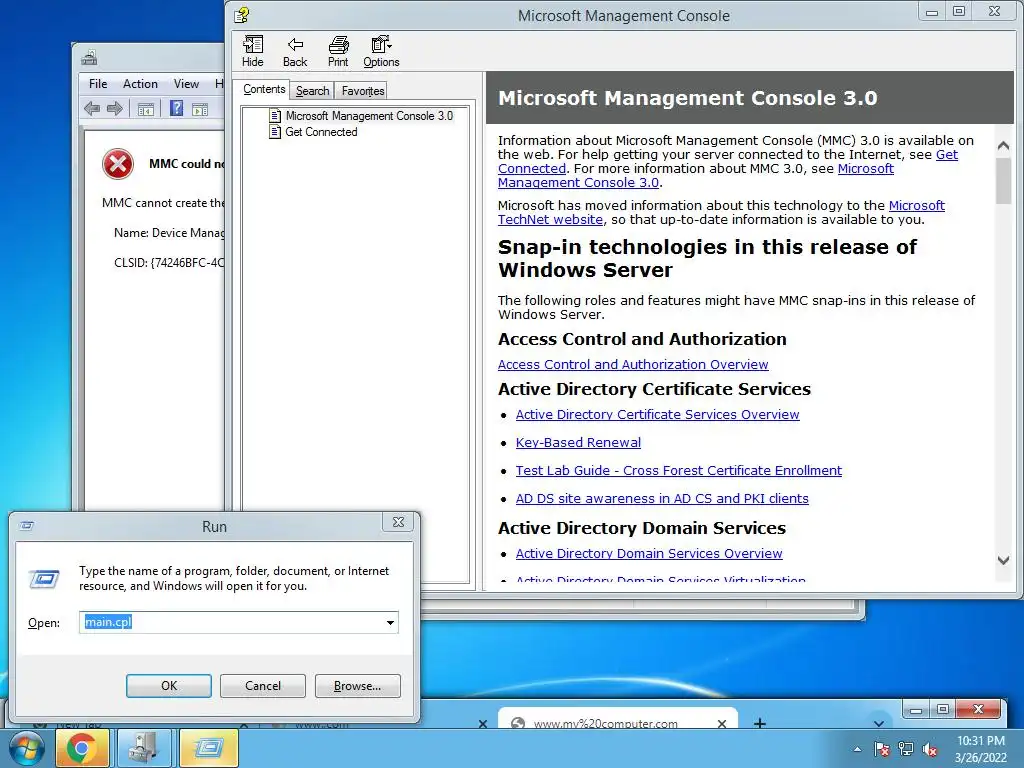1024x768 pixels.
Task: Select the Get Connected topic
Action: (x=321, y=132)
